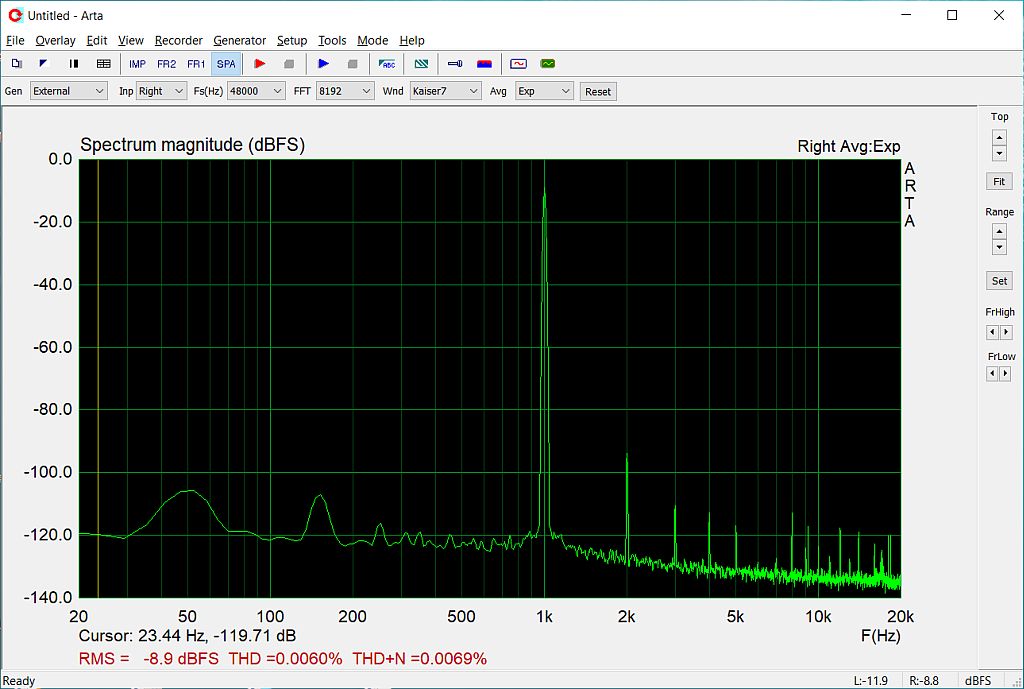Open the Edit menu

[97, 40]
